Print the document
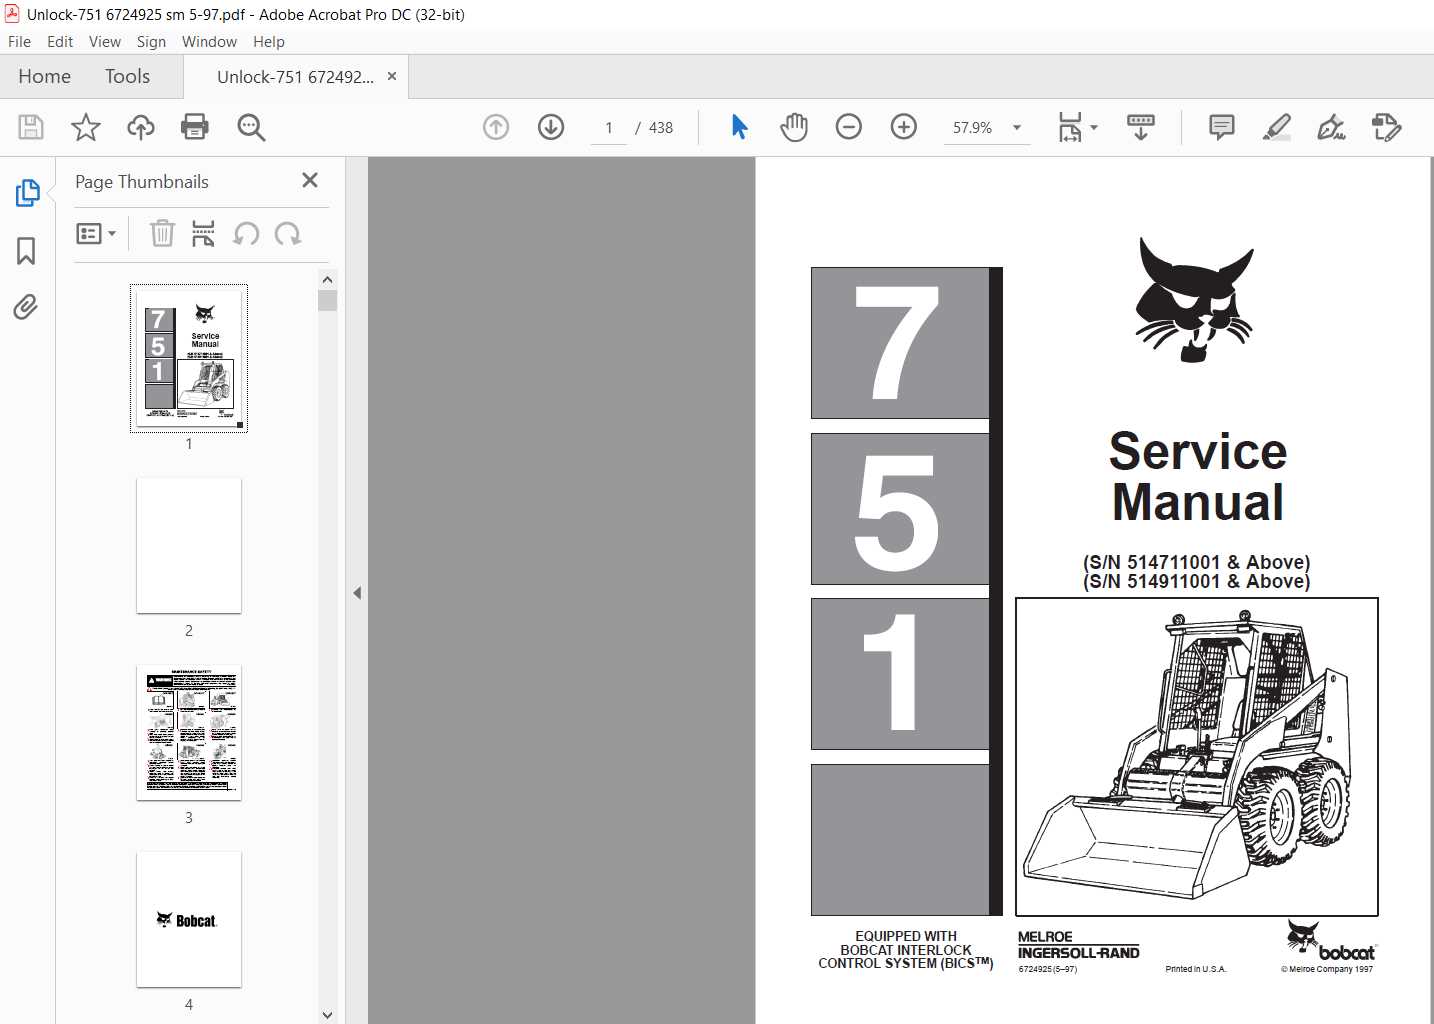1434x1024 pixels. pos(195,127)
